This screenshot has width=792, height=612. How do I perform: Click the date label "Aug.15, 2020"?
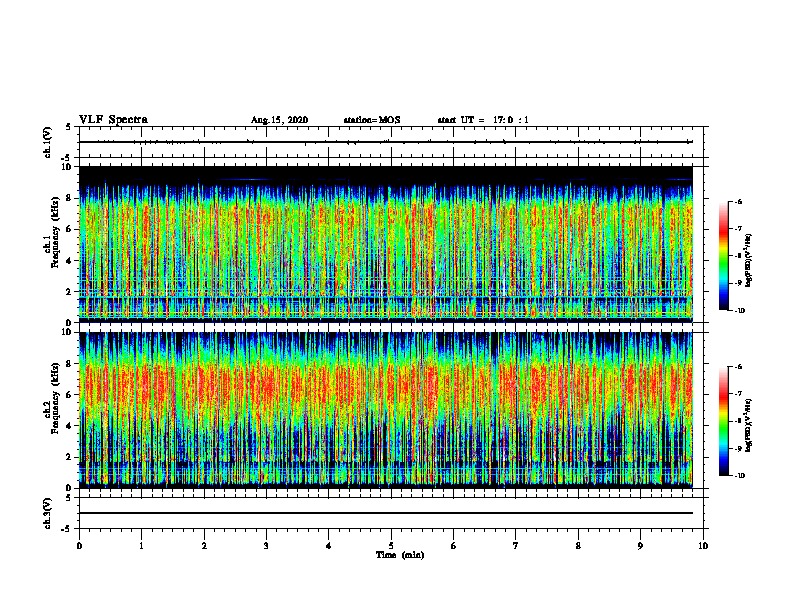[x=279, y=120]
